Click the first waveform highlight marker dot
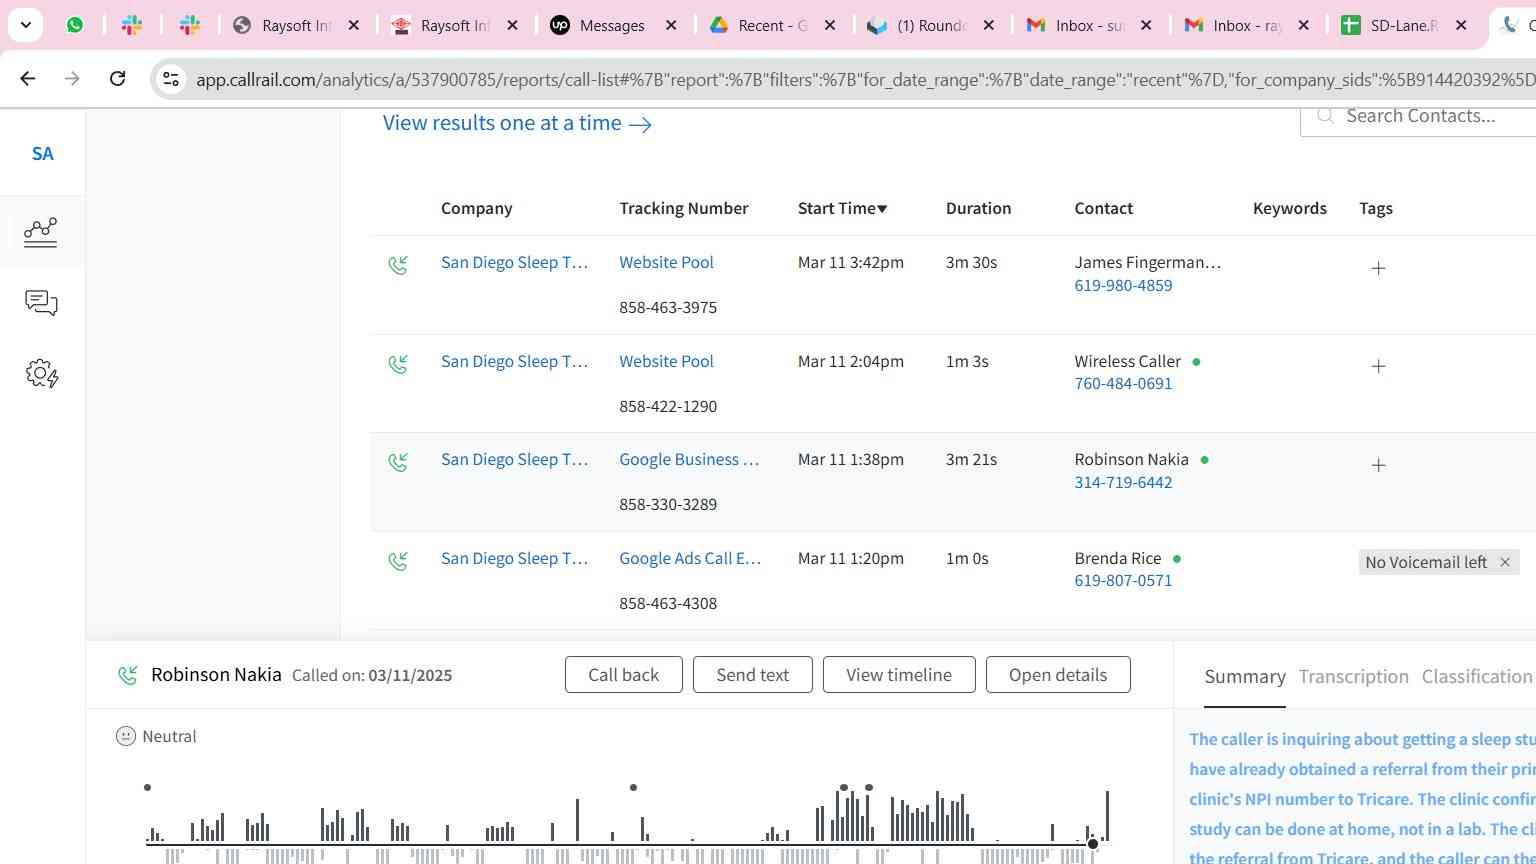Screen dimensions: 1536x864 pos(147,788)
